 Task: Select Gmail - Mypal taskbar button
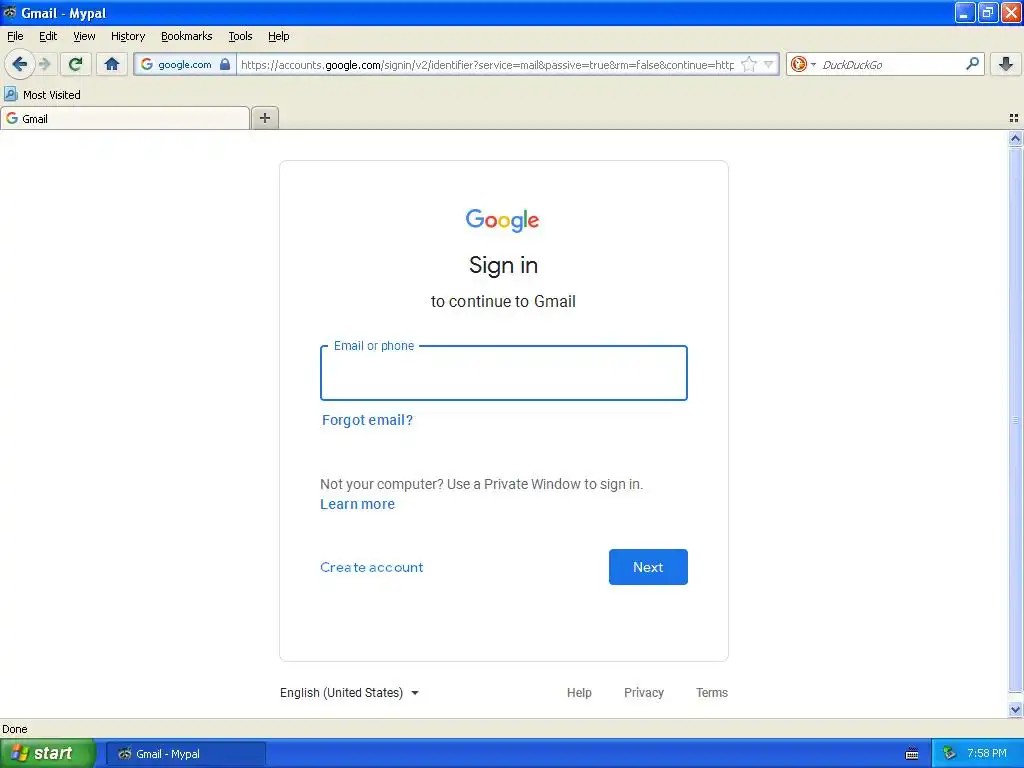pyautogui.click(x=185, y=754)
